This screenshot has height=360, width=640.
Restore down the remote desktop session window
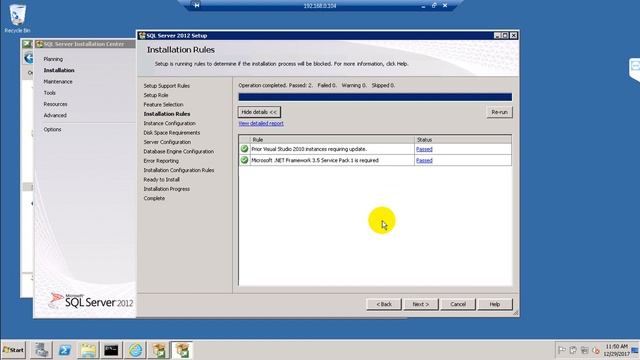[x=434, y=5]
